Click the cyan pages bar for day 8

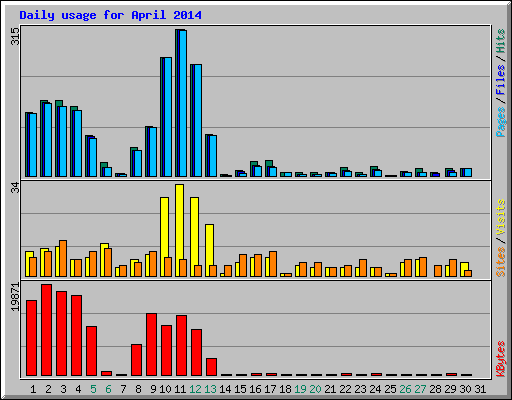138,163
